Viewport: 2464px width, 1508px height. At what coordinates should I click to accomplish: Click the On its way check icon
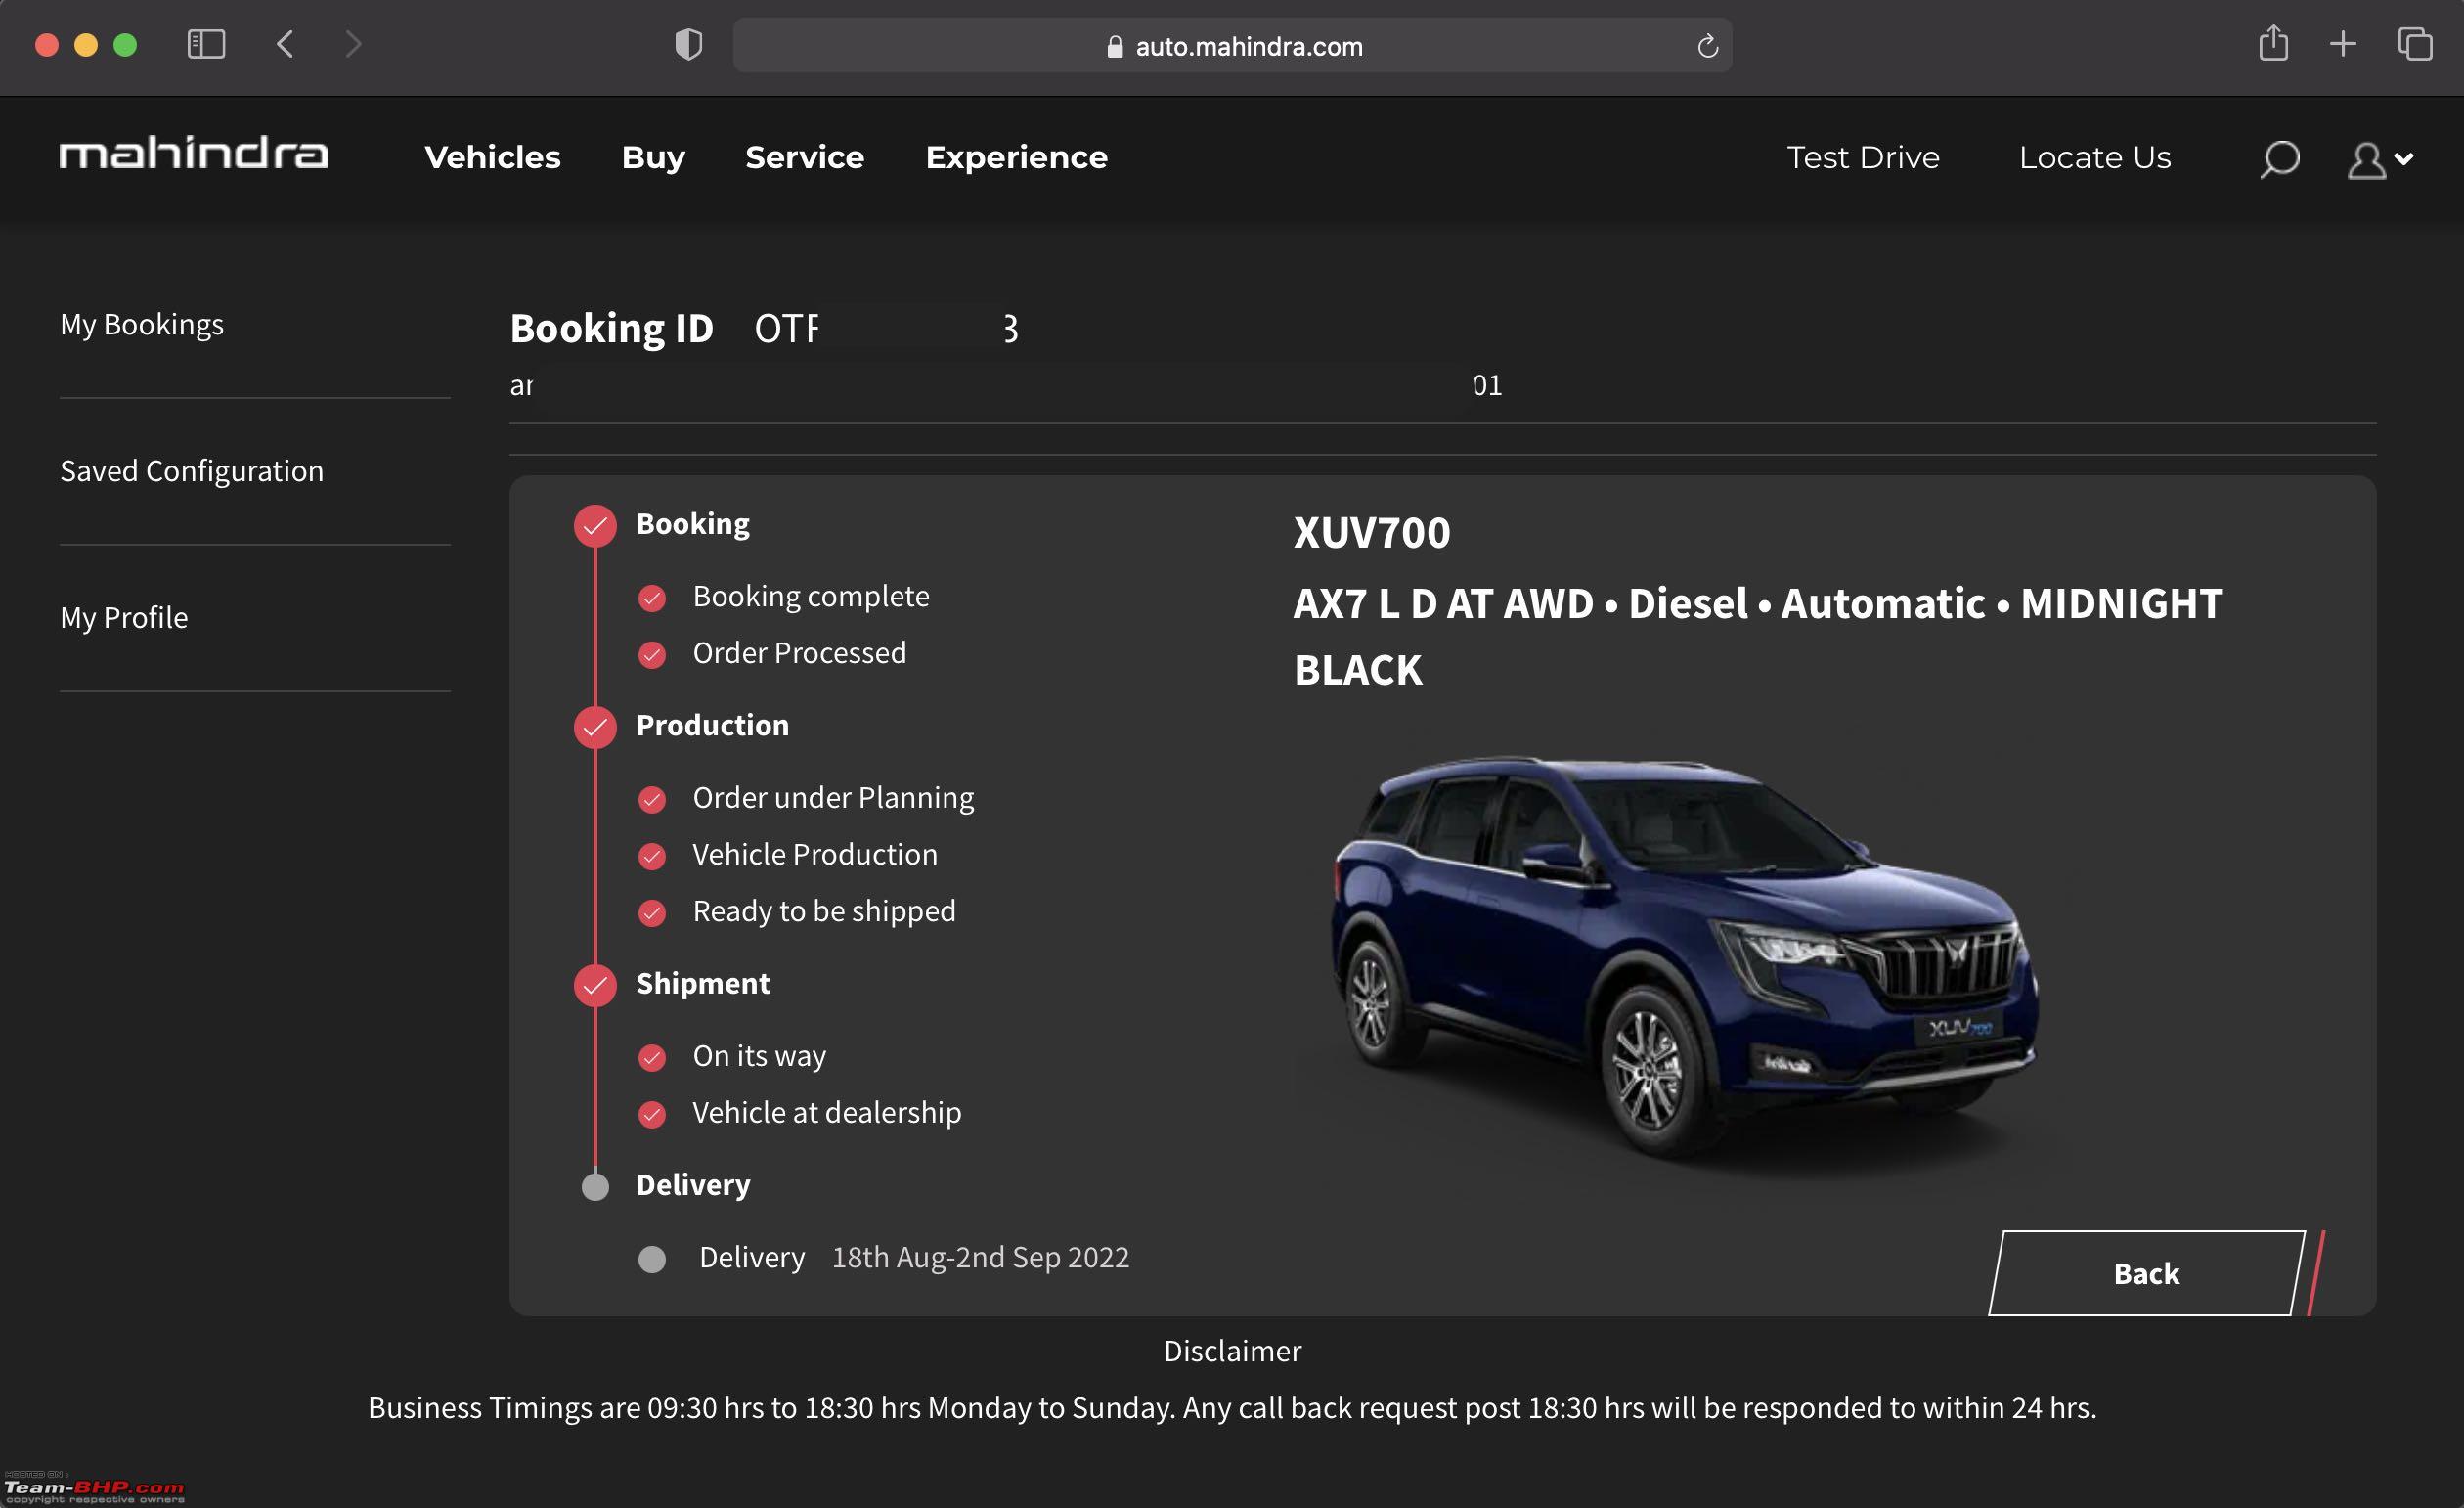coord(652,1058)
